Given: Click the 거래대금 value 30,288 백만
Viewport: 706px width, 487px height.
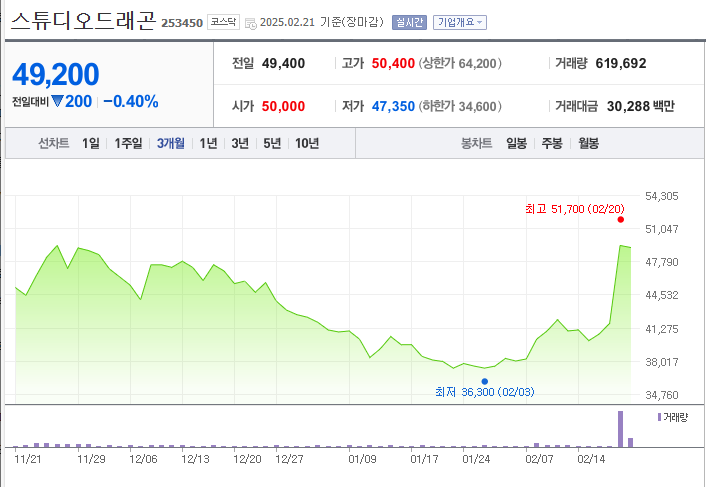Looking at the screenshot, I should coord(641,107).
